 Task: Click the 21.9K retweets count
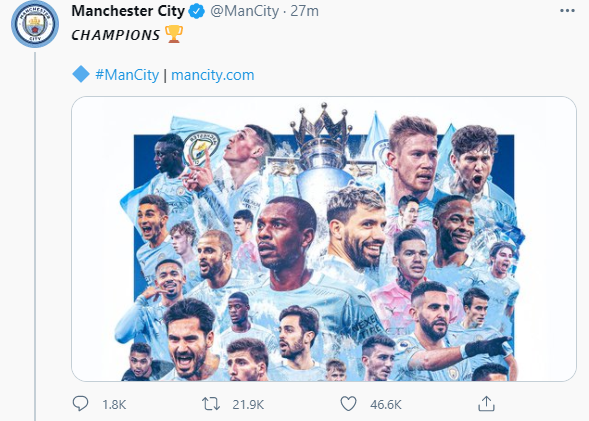click(248, 404)
